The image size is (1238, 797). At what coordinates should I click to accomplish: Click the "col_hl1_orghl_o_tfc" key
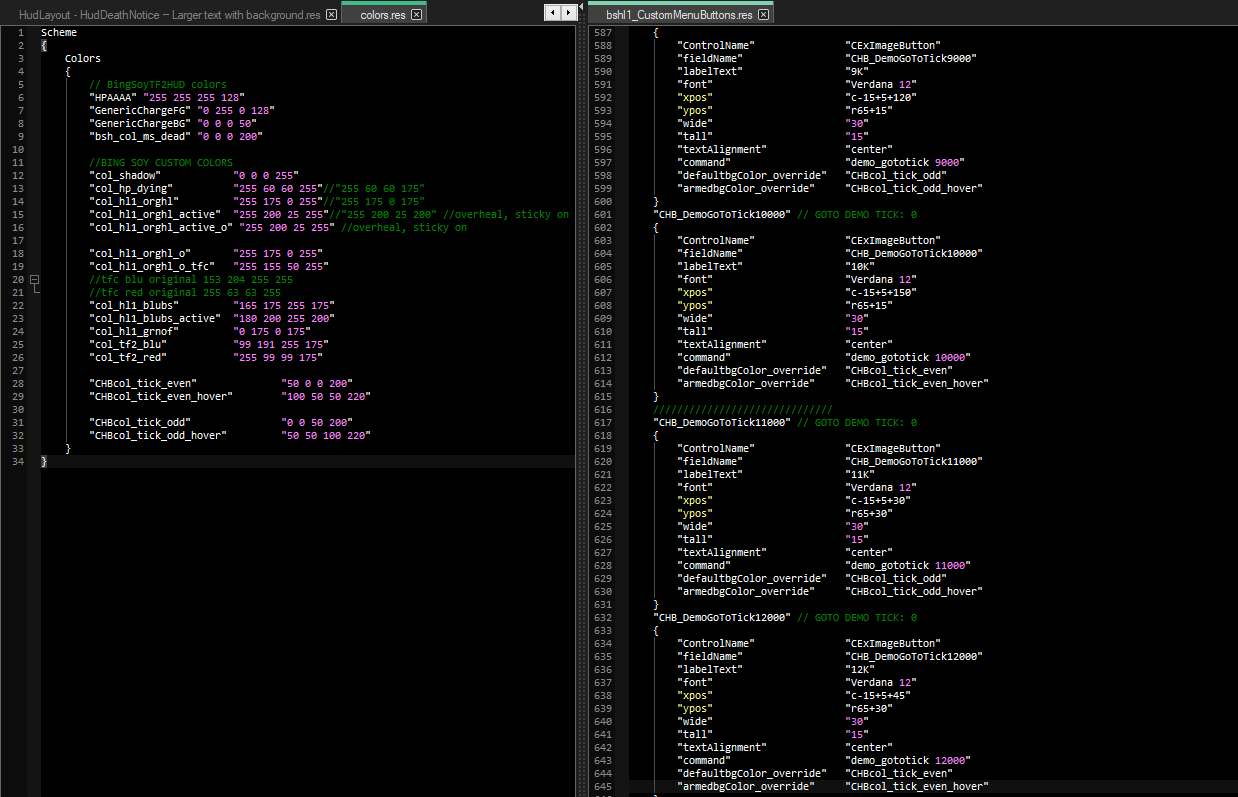[x=152, y=267]
